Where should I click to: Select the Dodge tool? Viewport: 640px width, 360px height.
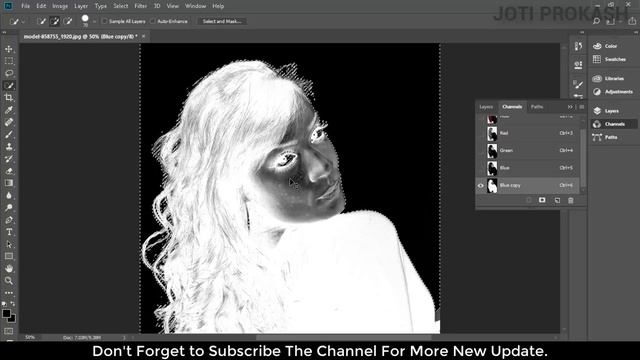(x=9, y=207)
